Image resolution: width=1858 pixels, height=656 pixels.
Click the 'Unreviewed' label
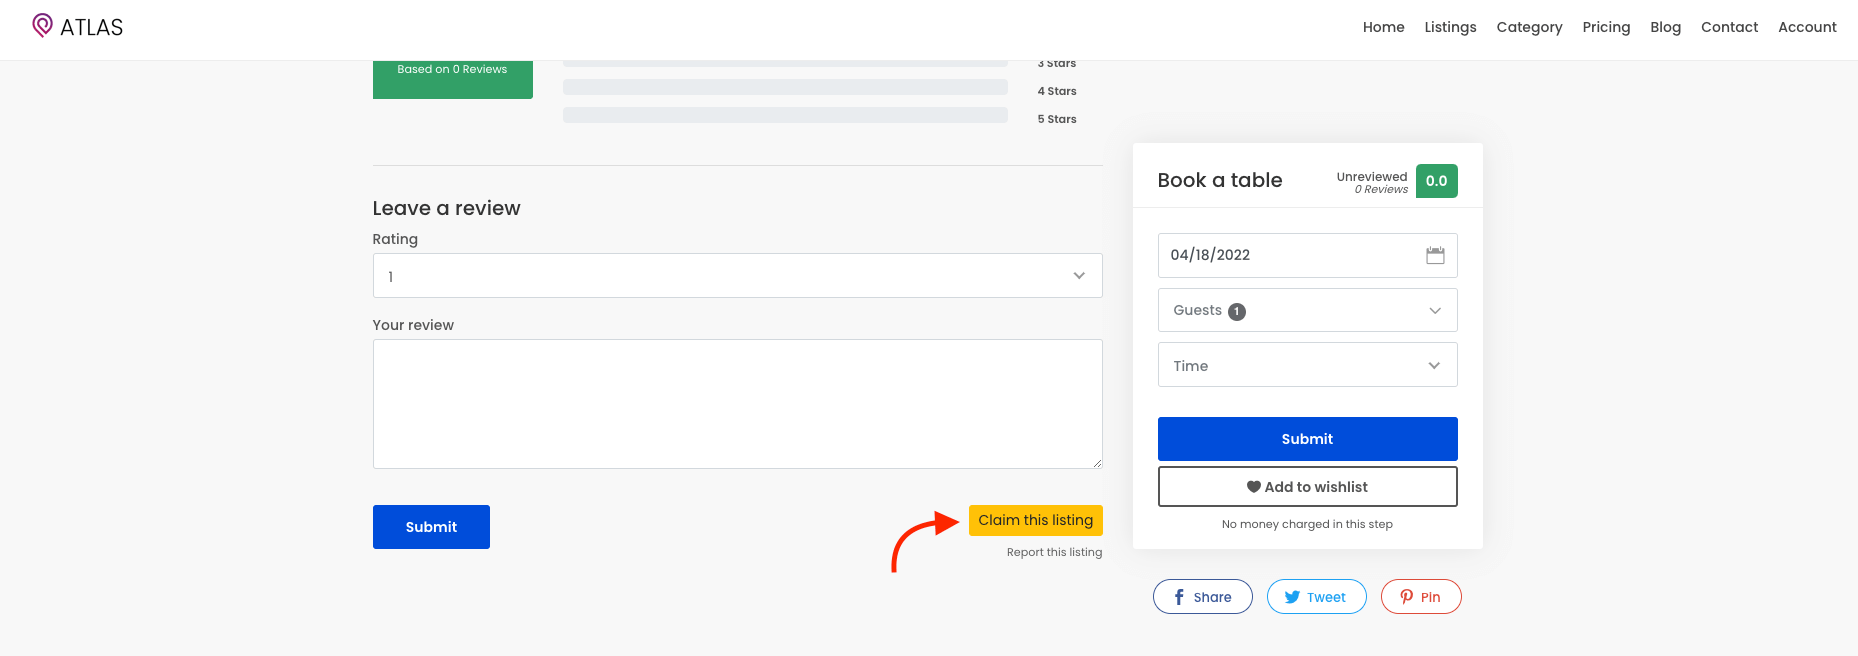1372,177
